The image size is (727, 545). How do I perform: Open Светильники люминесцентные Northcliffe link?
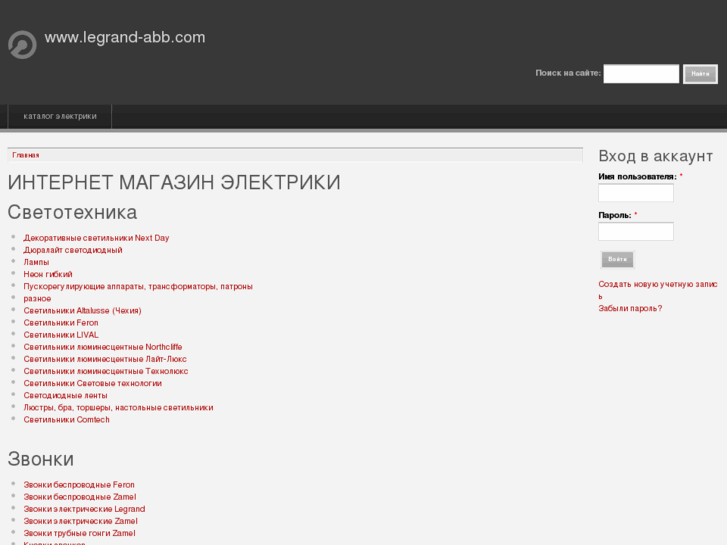point(103,347)
